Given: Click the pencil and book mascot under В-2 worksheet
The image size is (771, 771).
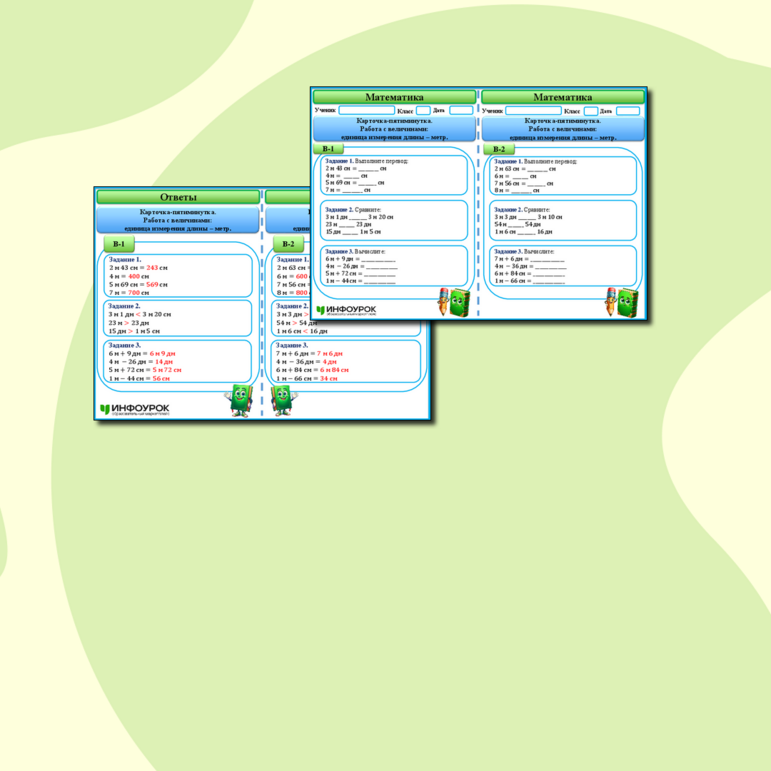Looking at the screenshot, I should (621, 300).
